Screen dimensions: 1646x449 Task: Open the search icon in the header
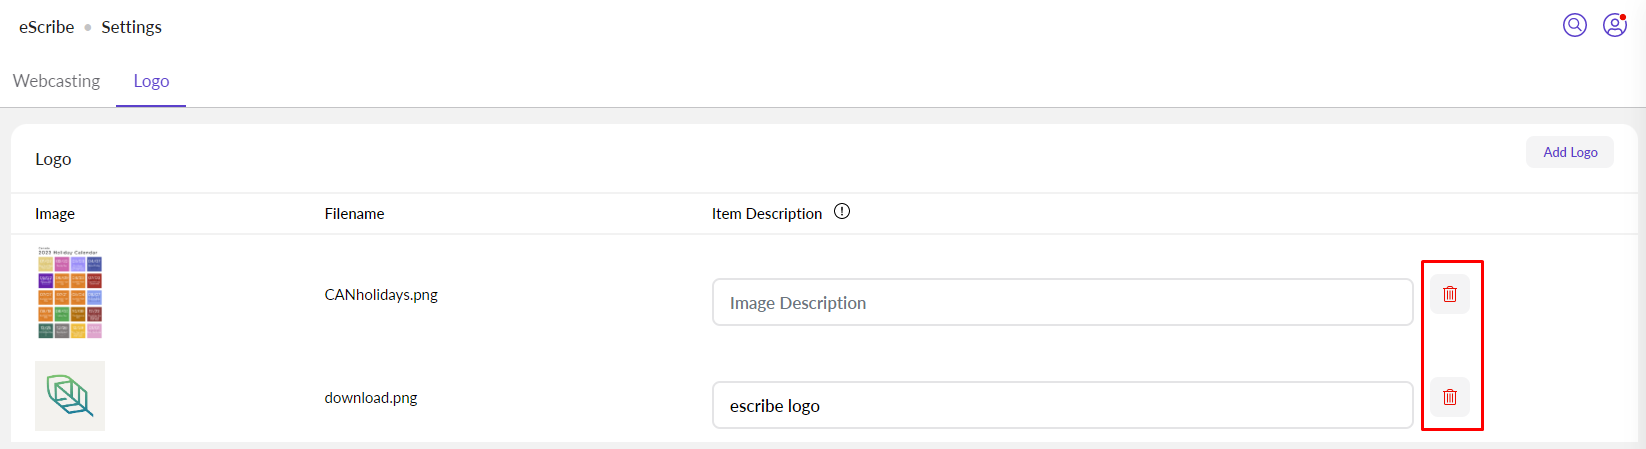1575,25
